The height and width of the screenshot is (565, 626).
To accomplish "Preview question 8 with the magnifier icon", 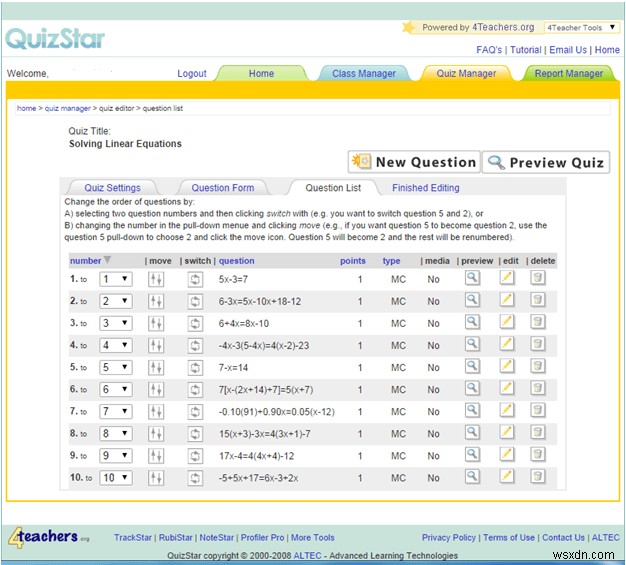I will click(472, 432).
